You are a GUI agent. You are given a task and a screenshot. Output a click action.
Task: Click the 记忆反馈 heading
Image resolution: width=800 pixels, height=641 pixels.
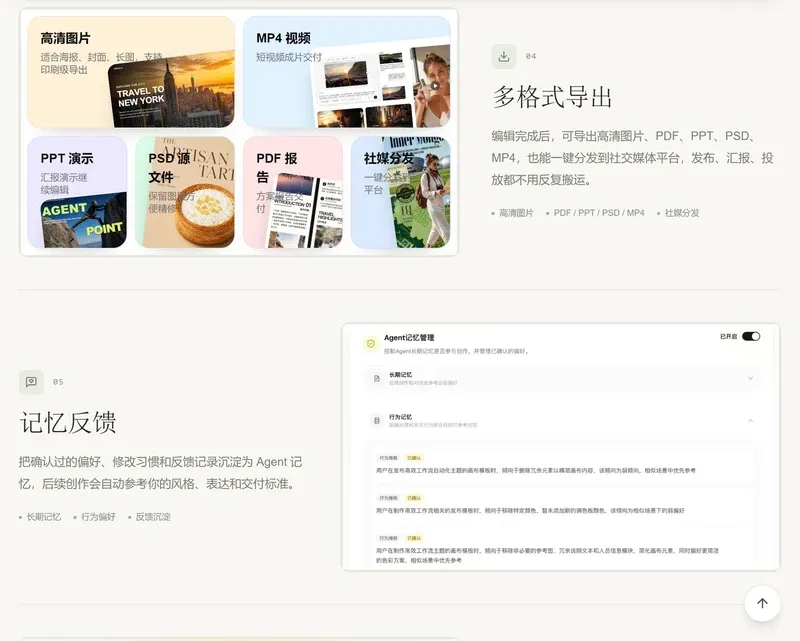pos(68,422)
